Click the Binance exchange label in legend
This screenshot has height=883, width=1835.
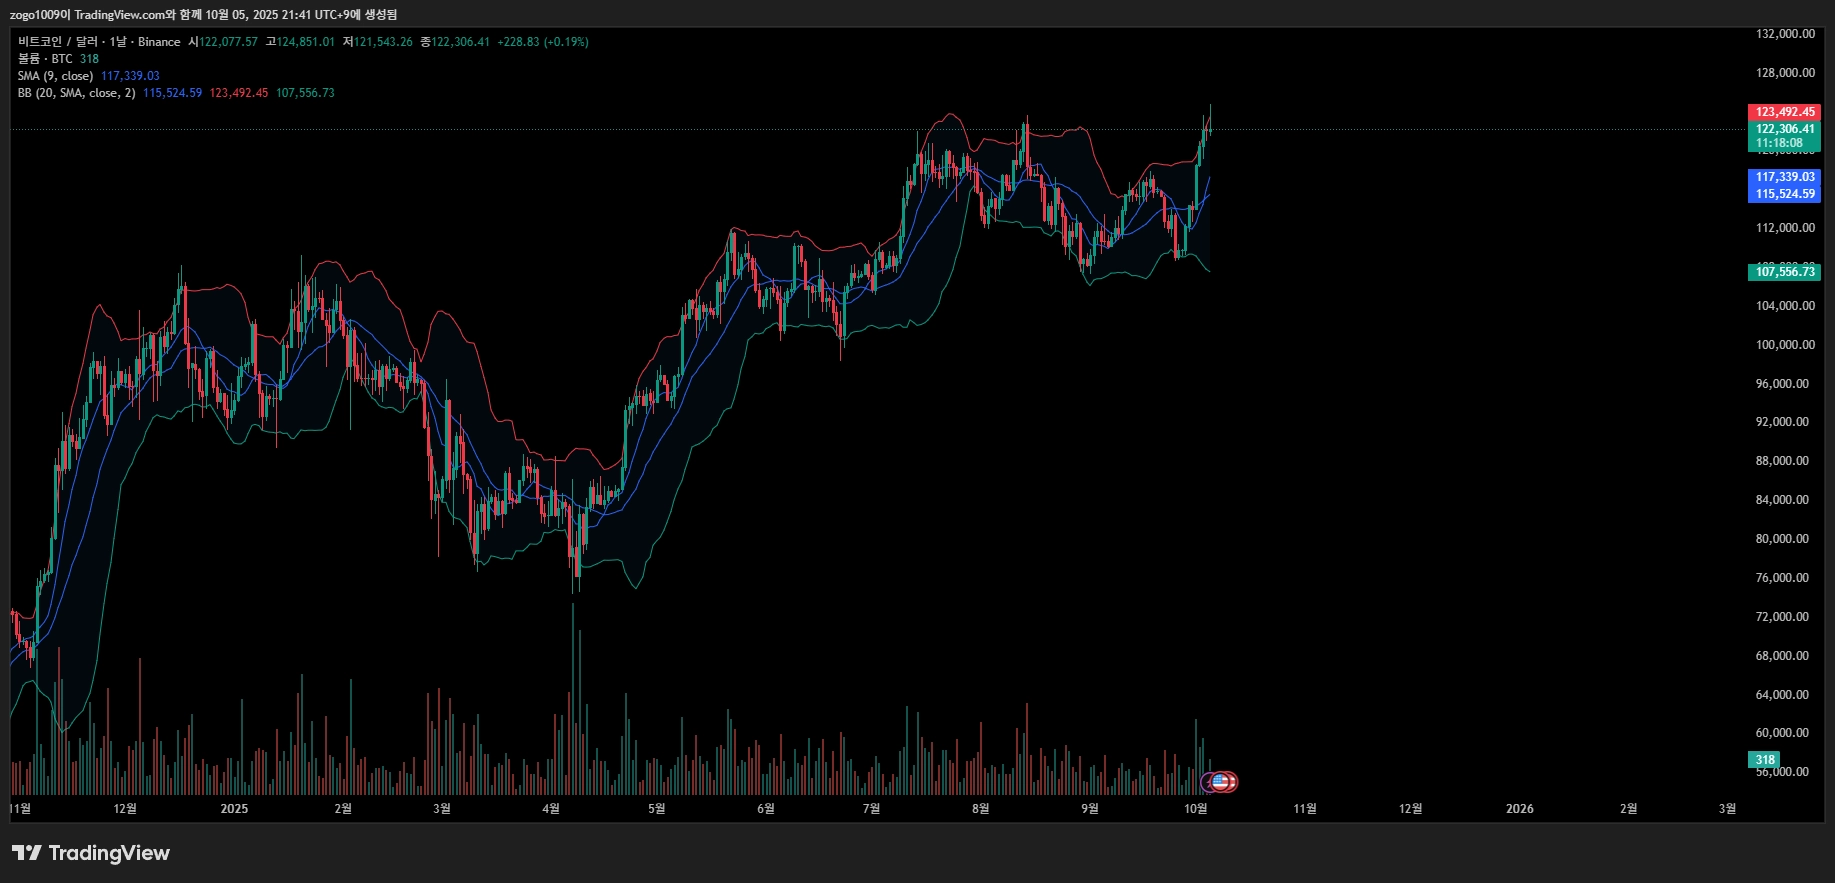[x=159, y=42]
